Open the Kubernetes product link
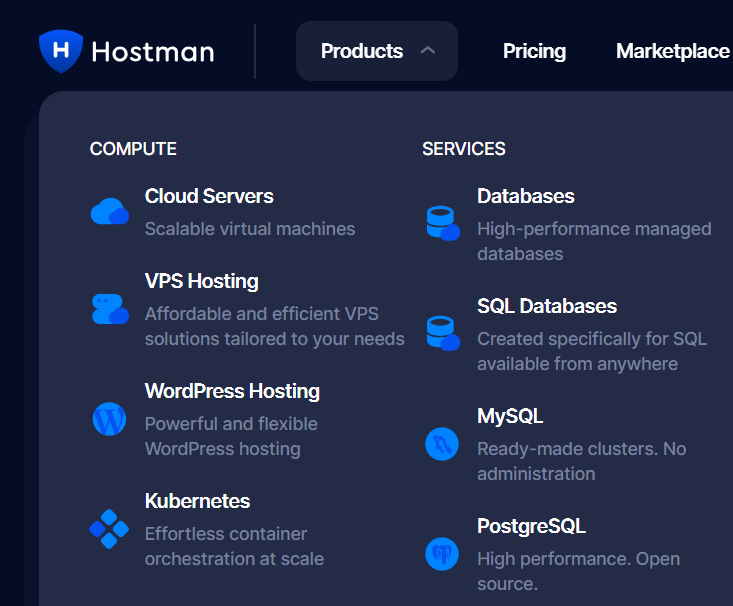 pos(197,501)
